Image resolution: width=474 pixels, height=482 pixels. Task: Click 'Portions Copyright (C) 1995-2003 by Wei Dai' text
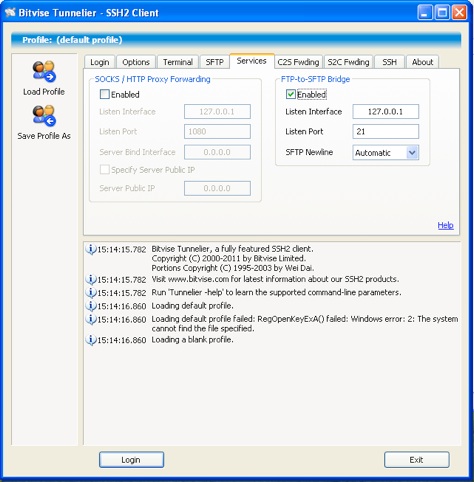coord(233,268)
